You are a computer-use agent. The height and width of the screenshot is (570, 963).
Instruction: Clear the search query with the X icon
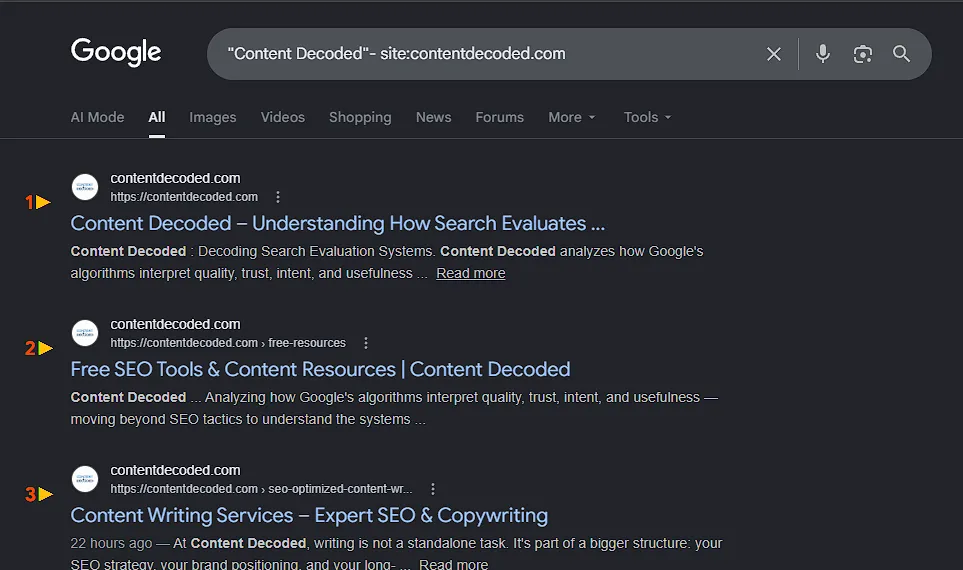click(774, 54)
